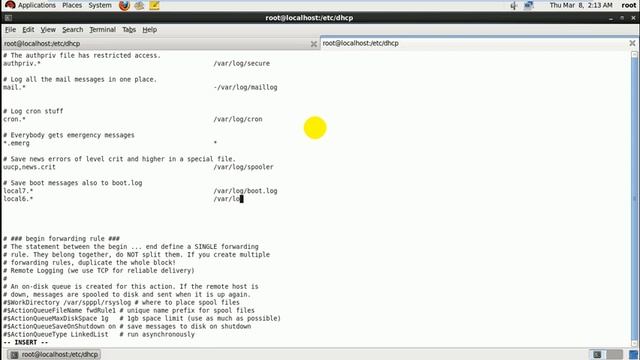Open the System menu
The height and width of the screenshot is (360, 640).
(100, 5)
